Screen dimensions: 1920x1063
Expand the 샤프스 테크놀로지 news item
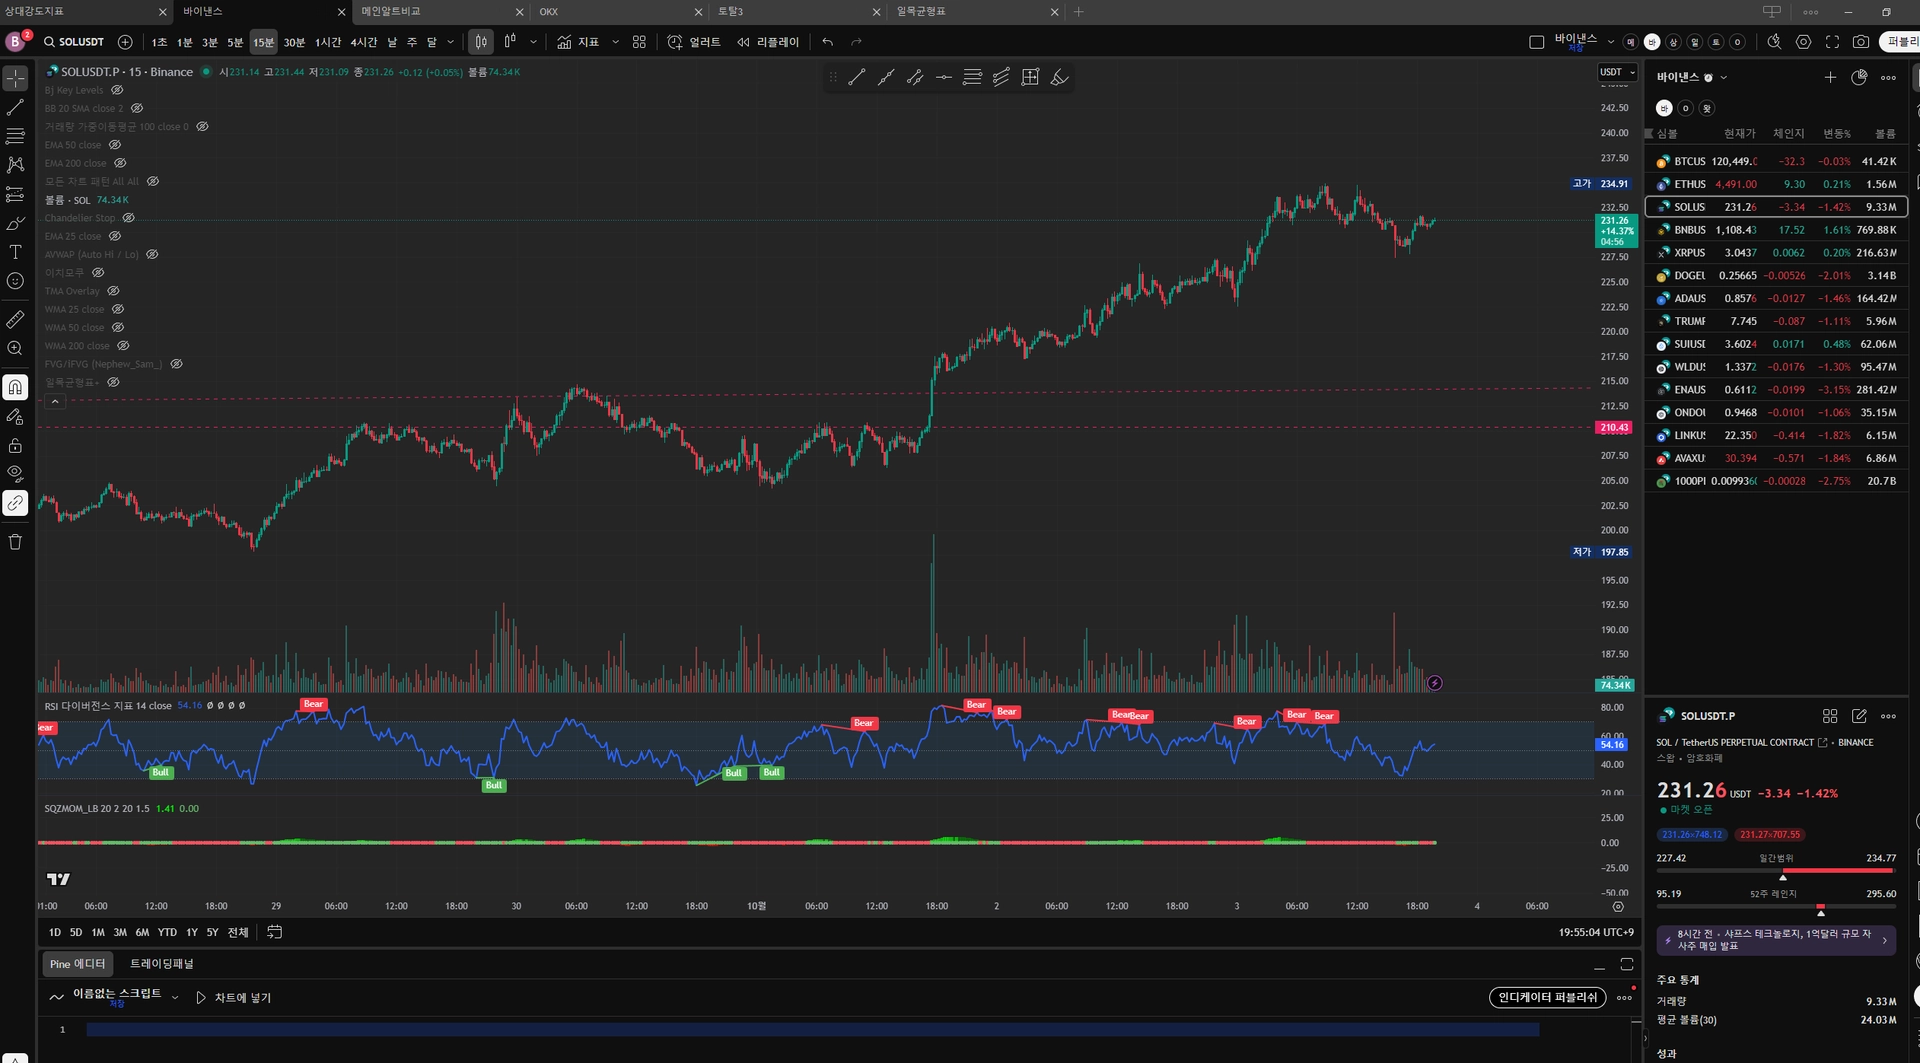click(1776, 940)
